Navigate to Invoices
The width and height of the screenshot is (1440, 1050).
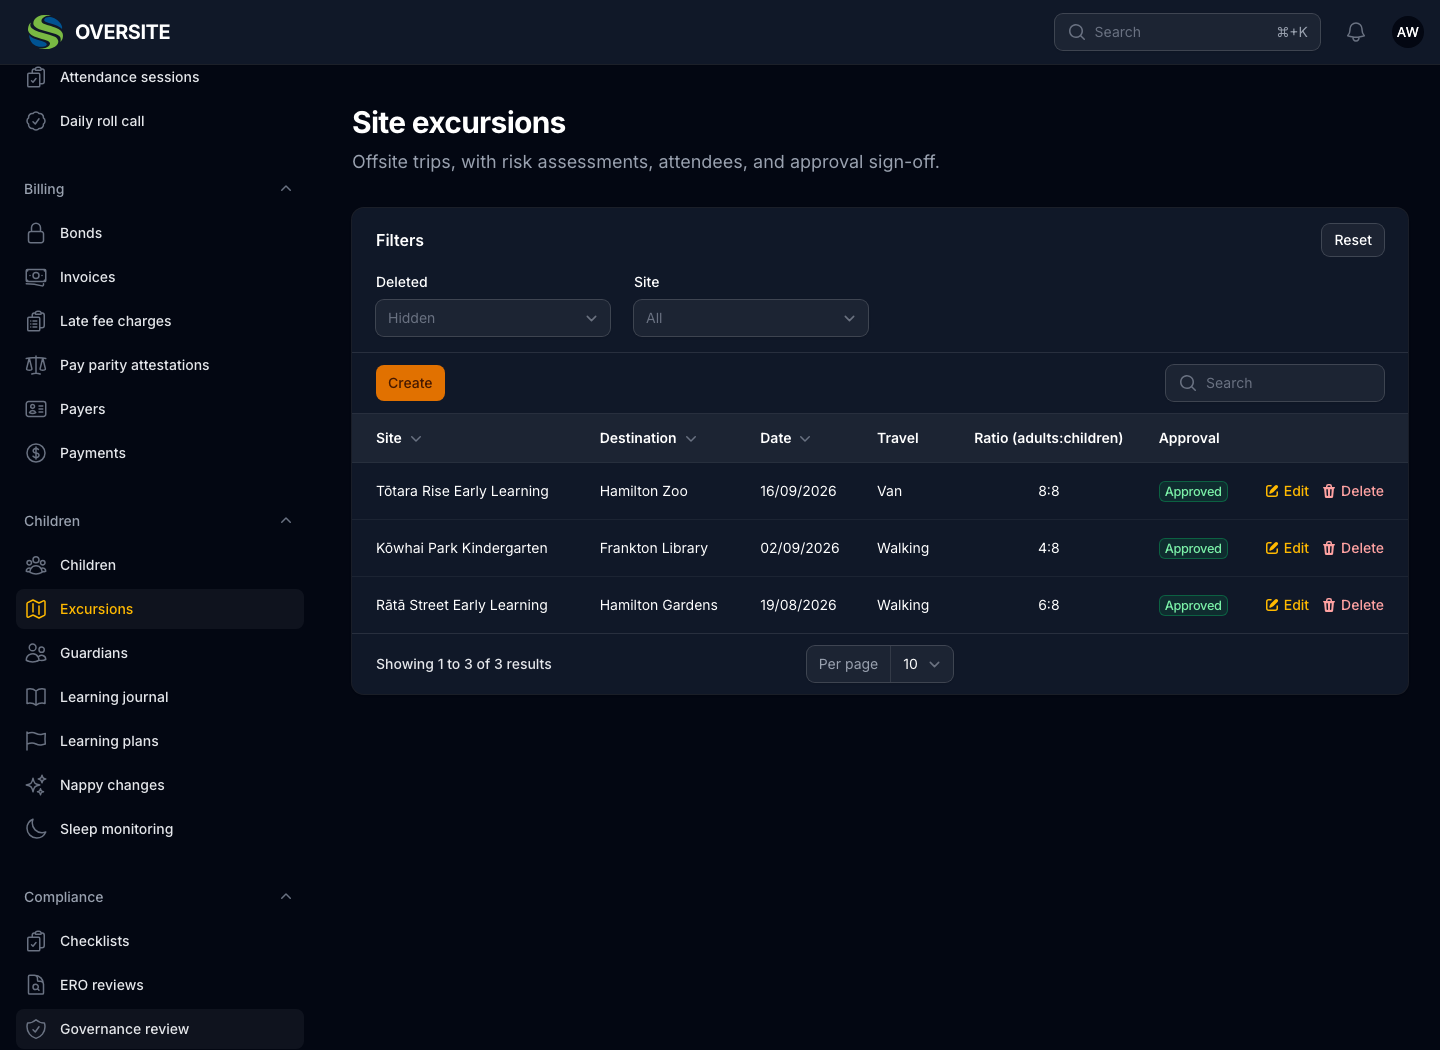pos(160,277)
